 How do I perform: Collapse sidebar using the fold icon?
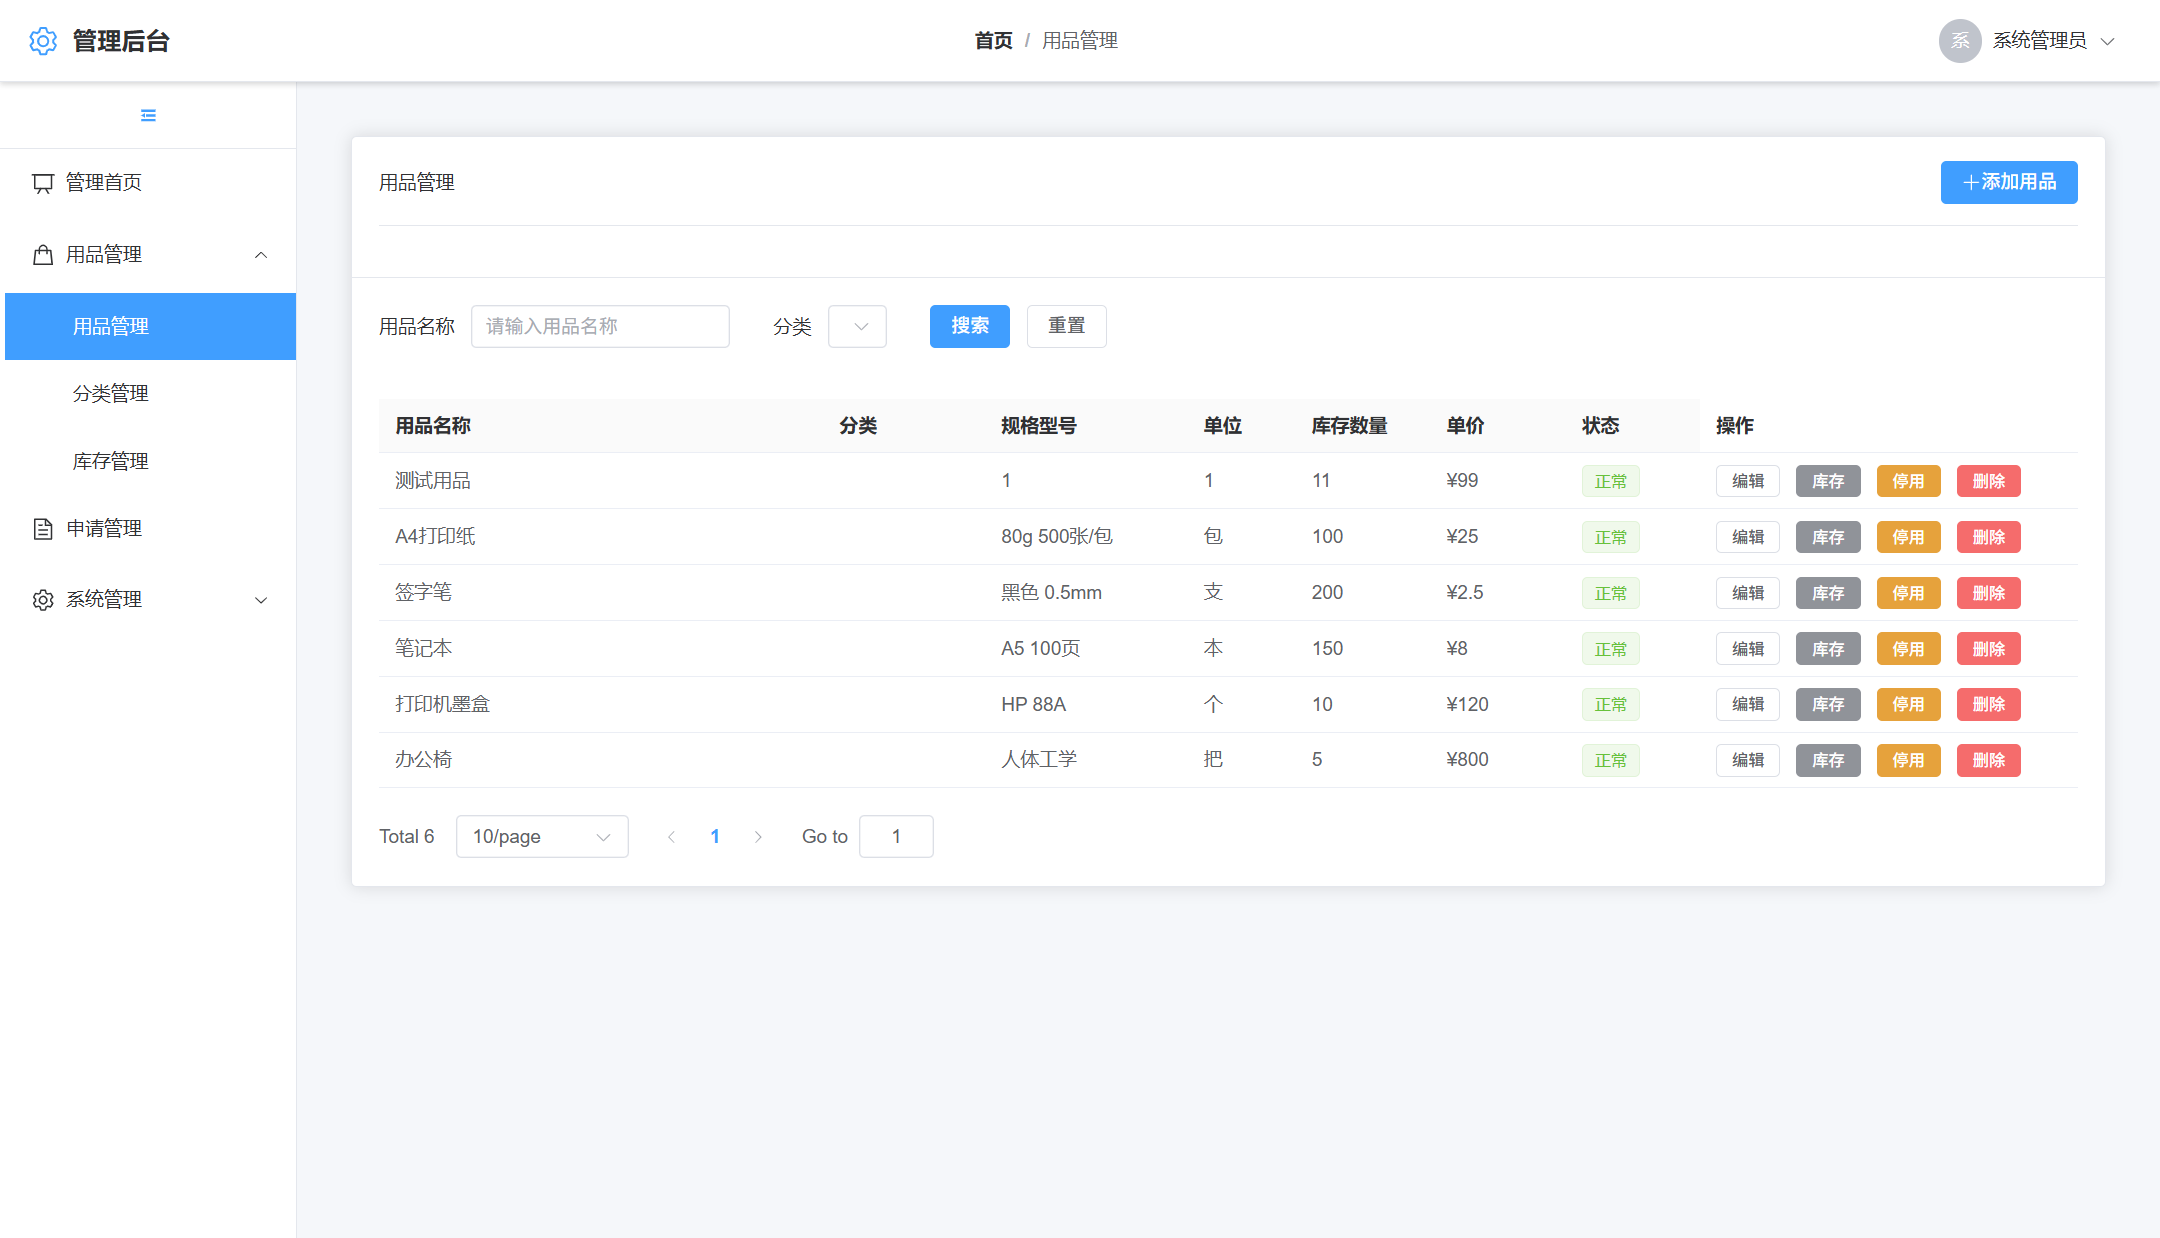click(148, 116)
